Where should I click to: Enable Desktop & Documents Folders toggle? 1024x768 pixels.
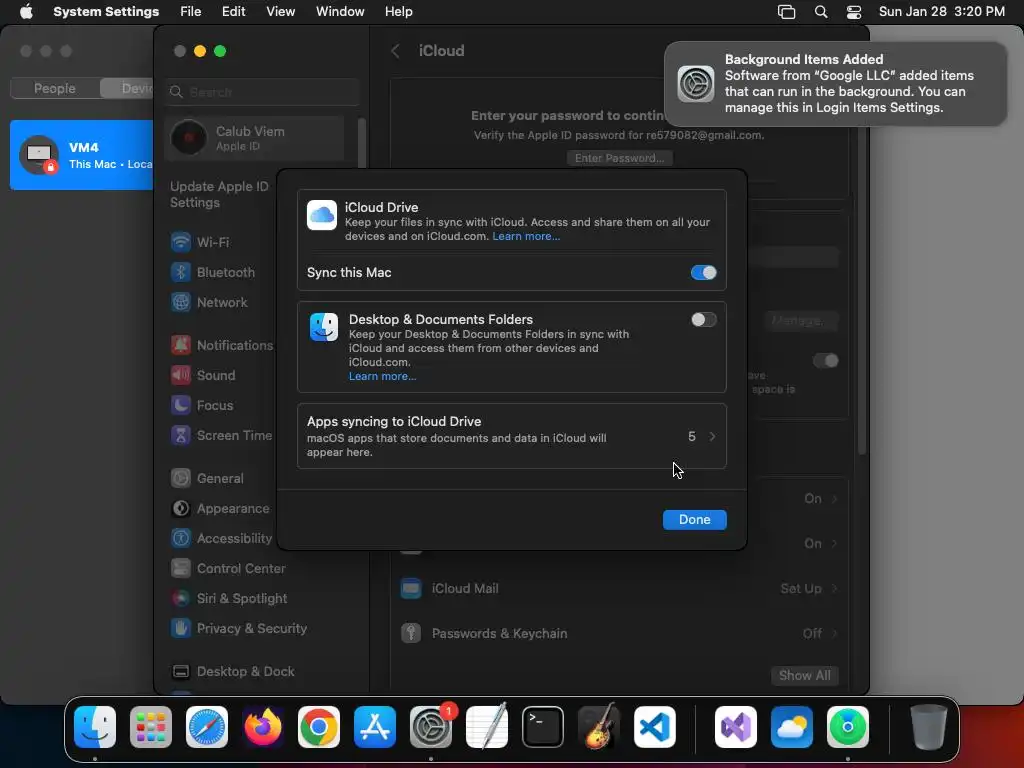[703, 319]
